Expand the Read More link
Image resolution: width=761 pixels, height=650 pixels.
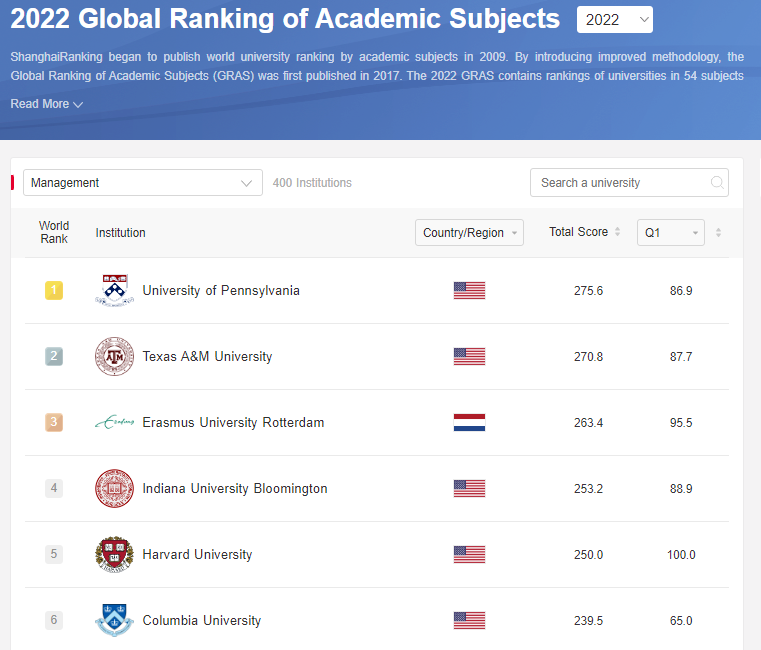47,104
